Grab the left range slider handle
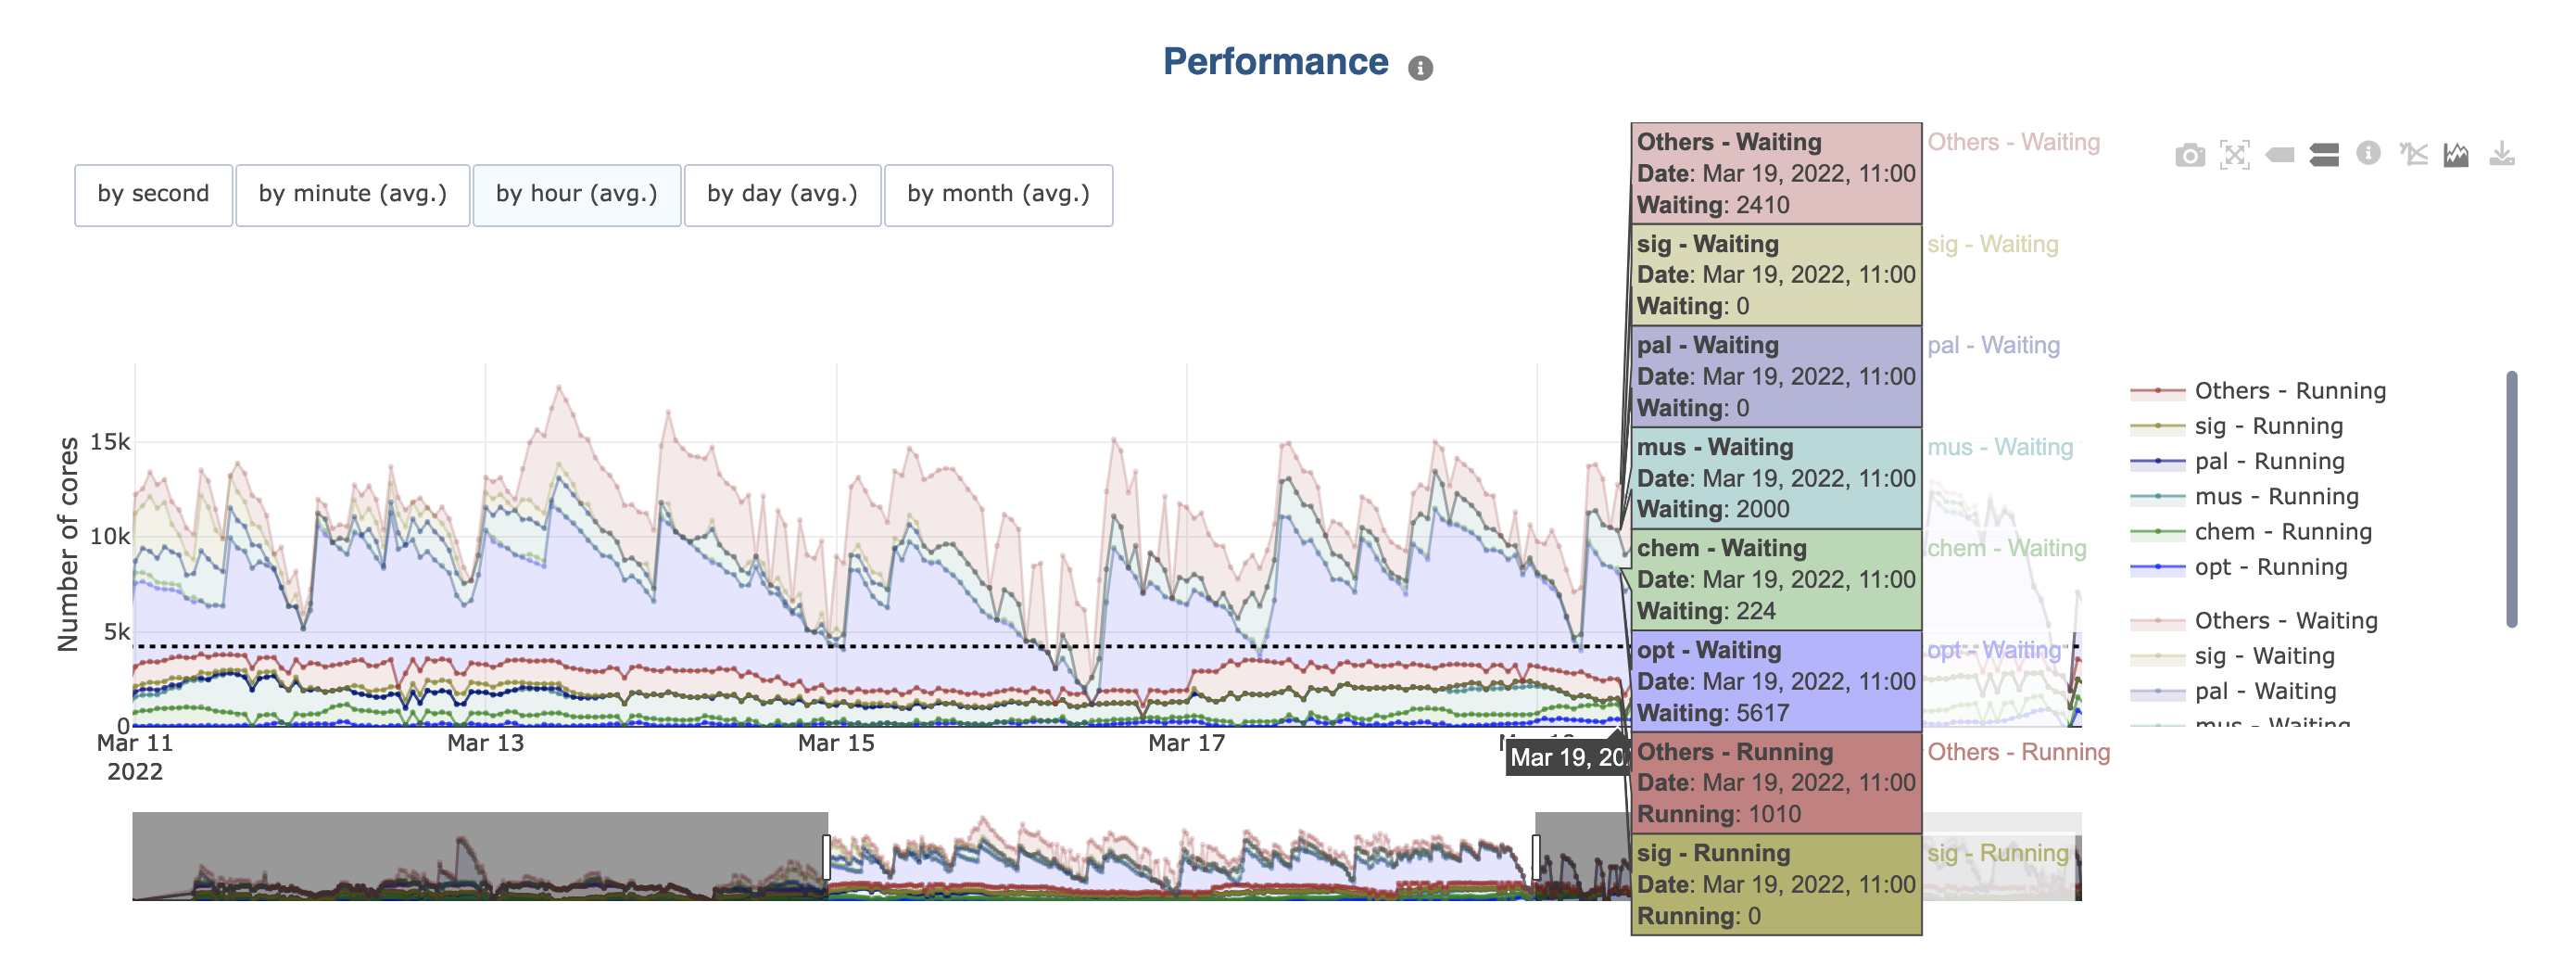The height and width of the screenshot is (953, 2576). pos(827,857)
